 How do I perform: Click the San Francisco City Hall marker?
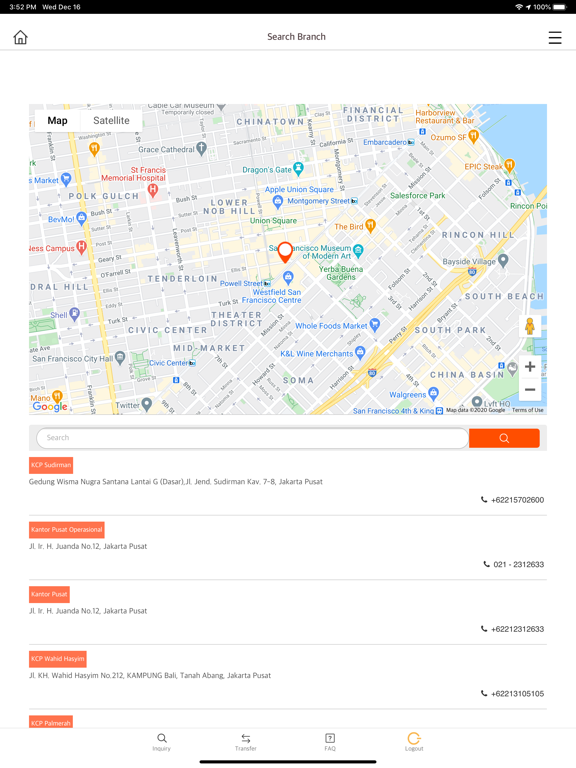120,358
